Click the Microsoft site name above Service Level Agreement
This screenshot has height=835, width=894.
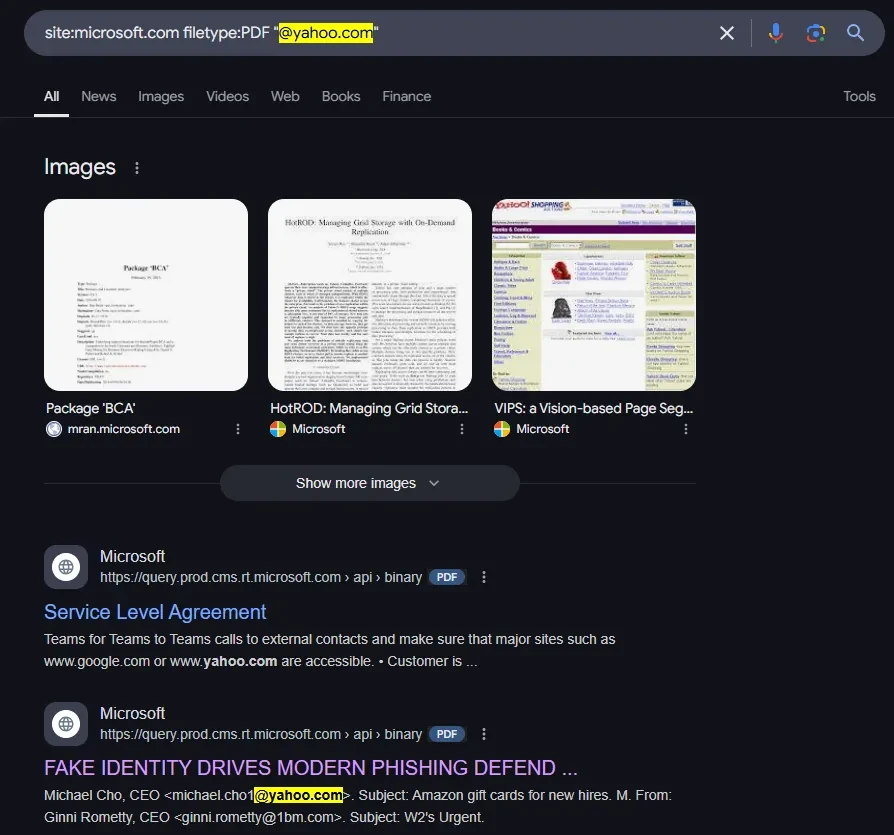132,556
